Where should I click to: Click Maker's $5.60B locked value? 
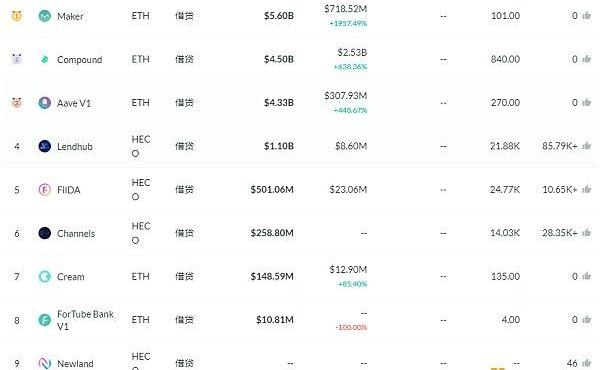click(279, 16)
